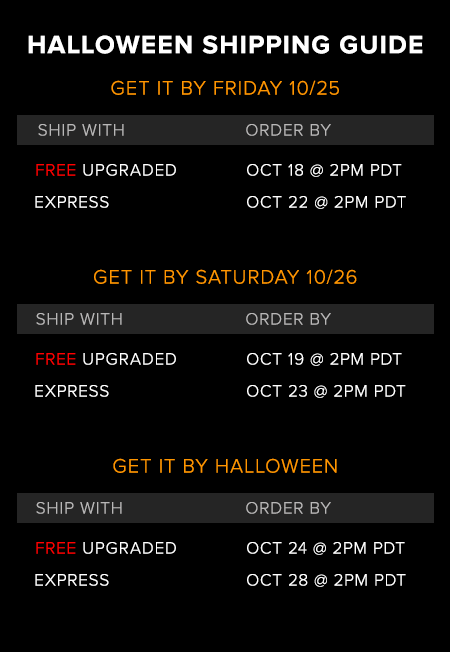This screenshot has height=652, width=450.
Task: Click the Oct 22 @ 2PM PDT deadline
Action: pos(326,203)
